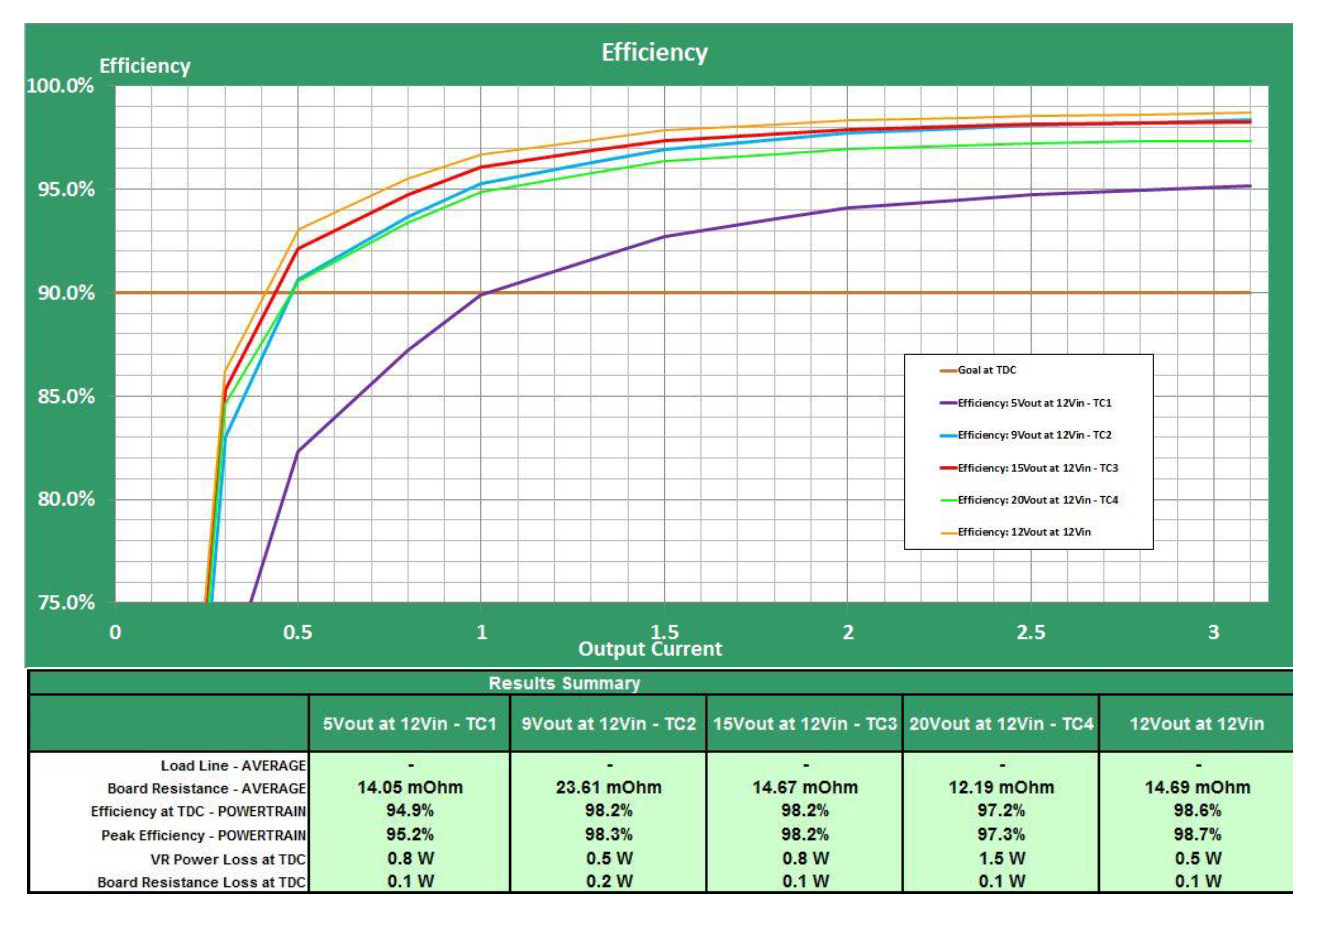
Task: Click the white Efficiency chart title at top center
Action: pos(654,53)
